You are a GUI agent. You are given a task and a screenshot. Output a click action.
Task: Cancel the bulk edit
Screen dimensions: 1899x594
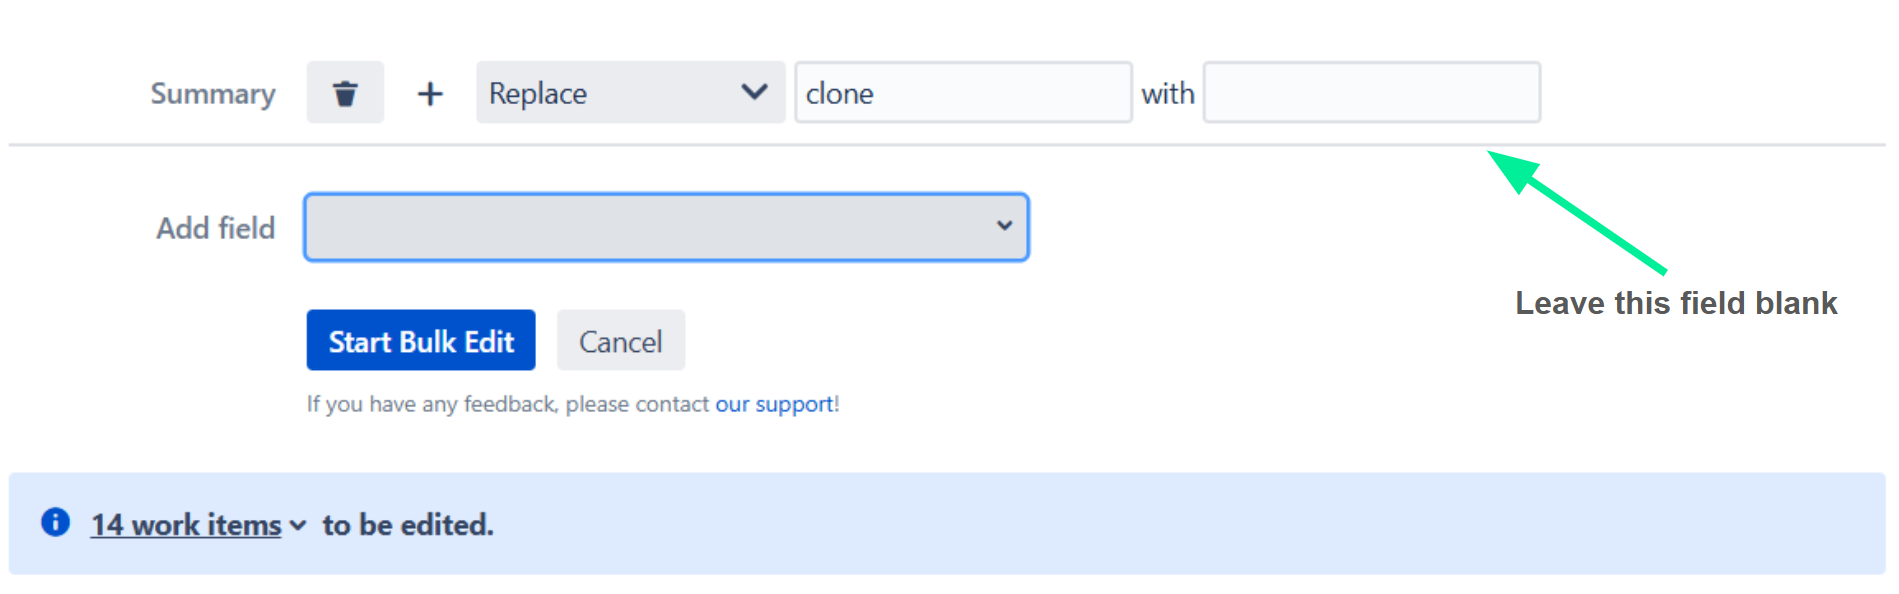[x=620, y=341]
